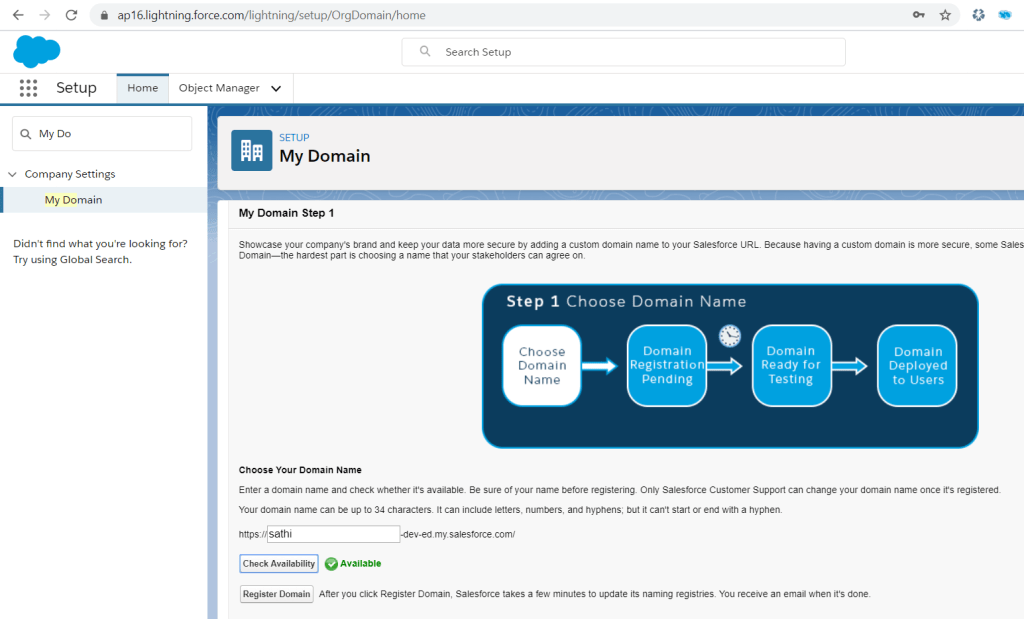Open the App Launcher grid icon
1024x619 pixels.
[x=28, y=88]
